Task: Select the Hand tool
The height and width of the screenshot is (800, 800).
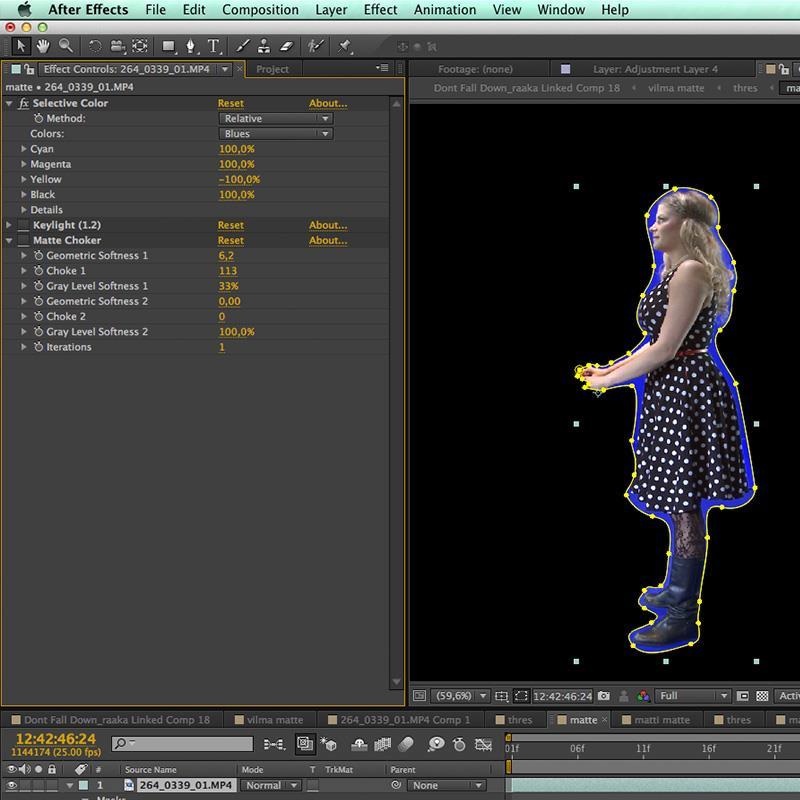Action: [43, 46]
